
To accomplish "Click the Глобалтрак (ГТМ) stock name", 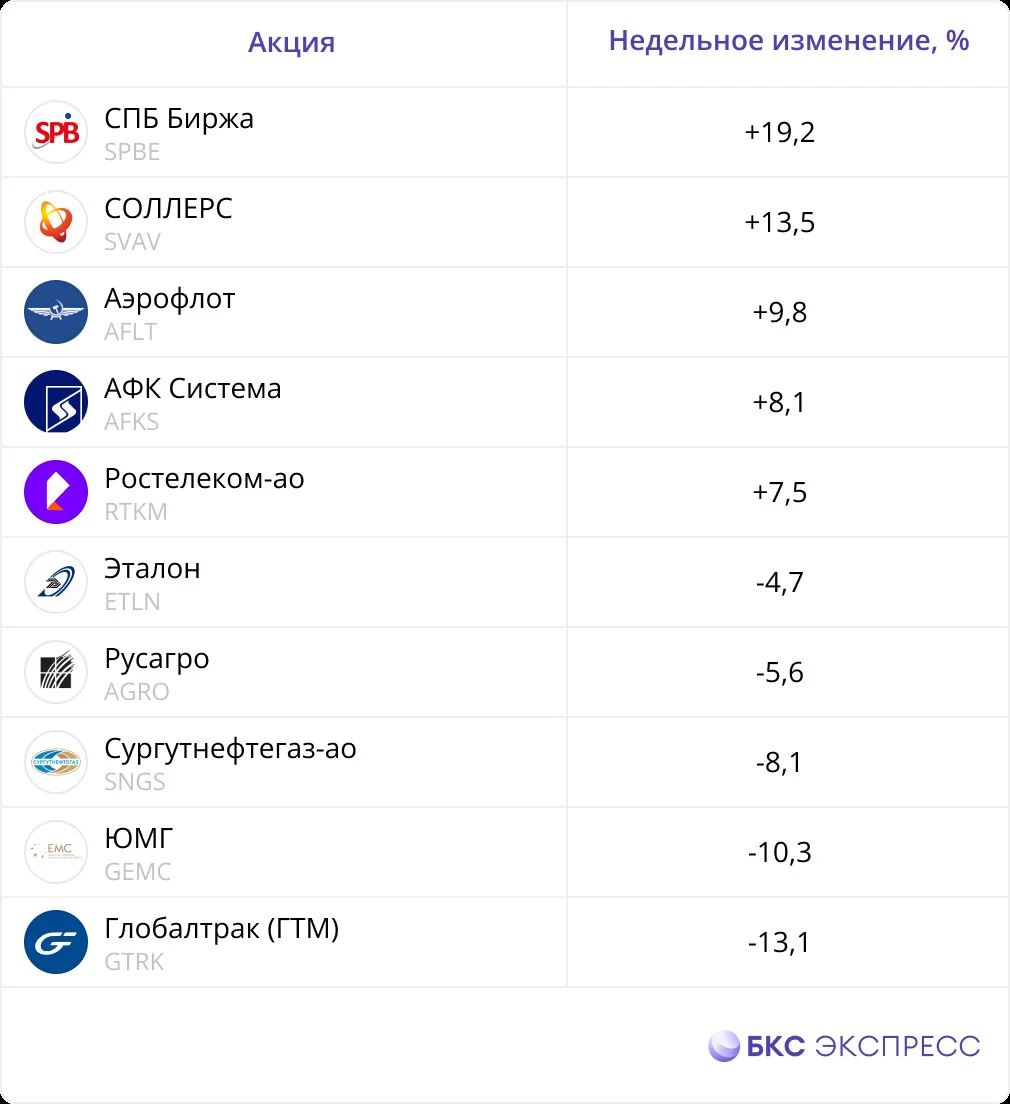I will click(x=222, y=929).
